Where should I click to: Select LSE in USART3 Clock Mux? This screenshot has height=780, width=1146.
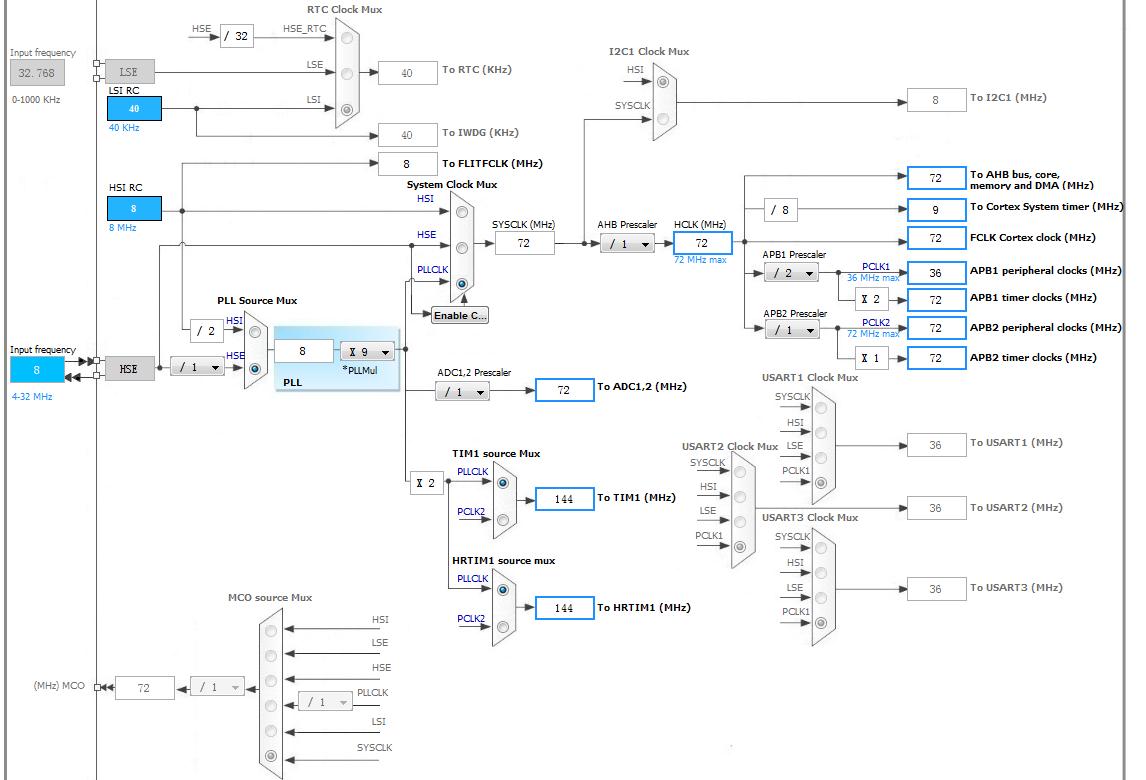pos(821,598)
